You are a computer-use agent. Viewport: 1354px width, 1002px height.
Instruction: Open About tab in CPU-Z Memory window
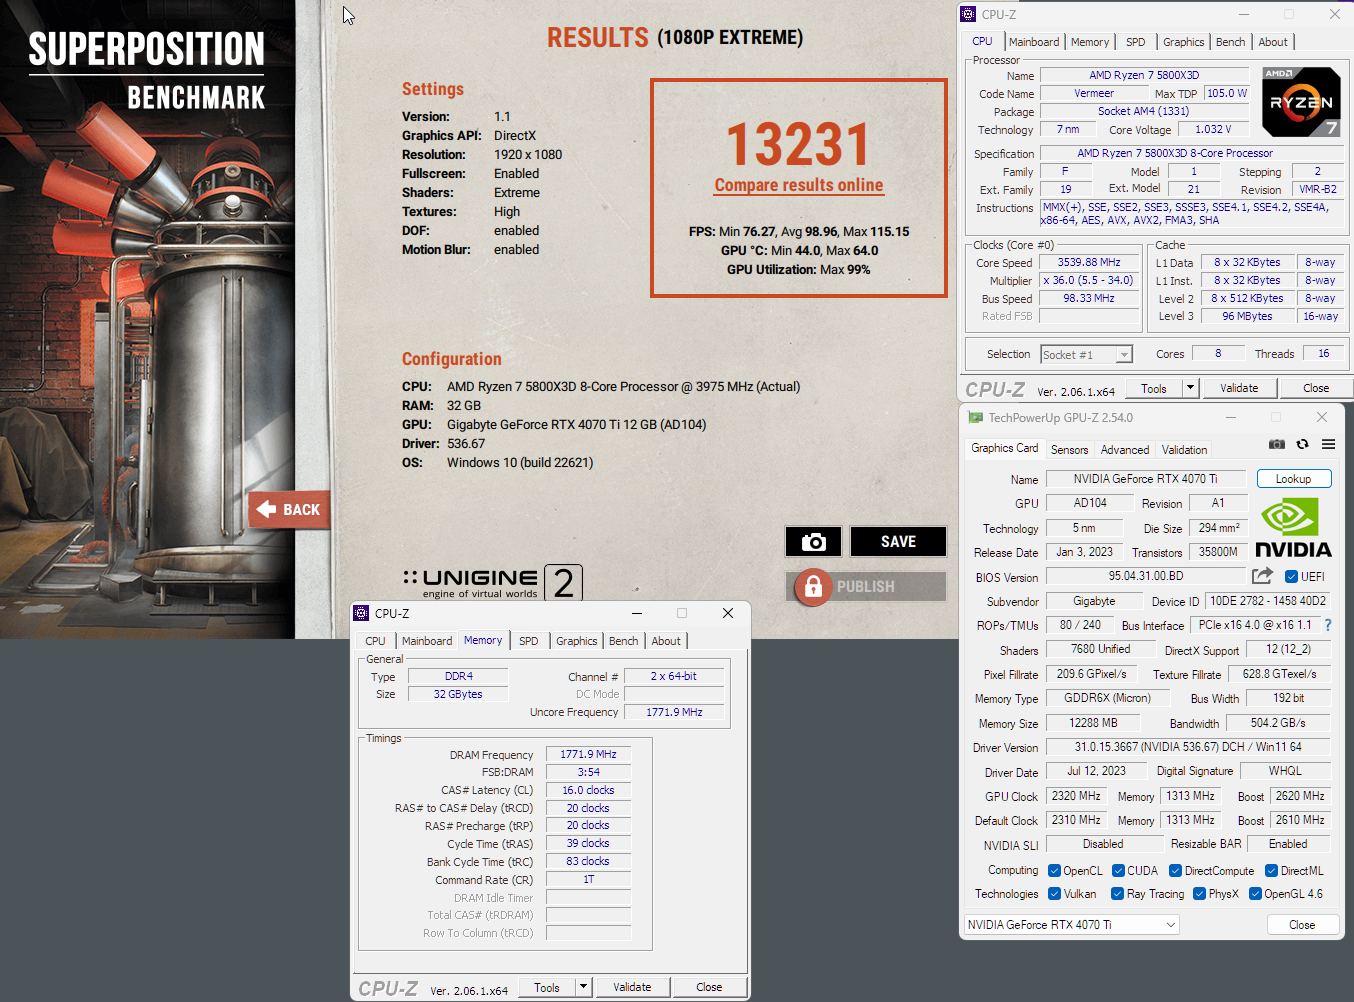tap(666, 641)
